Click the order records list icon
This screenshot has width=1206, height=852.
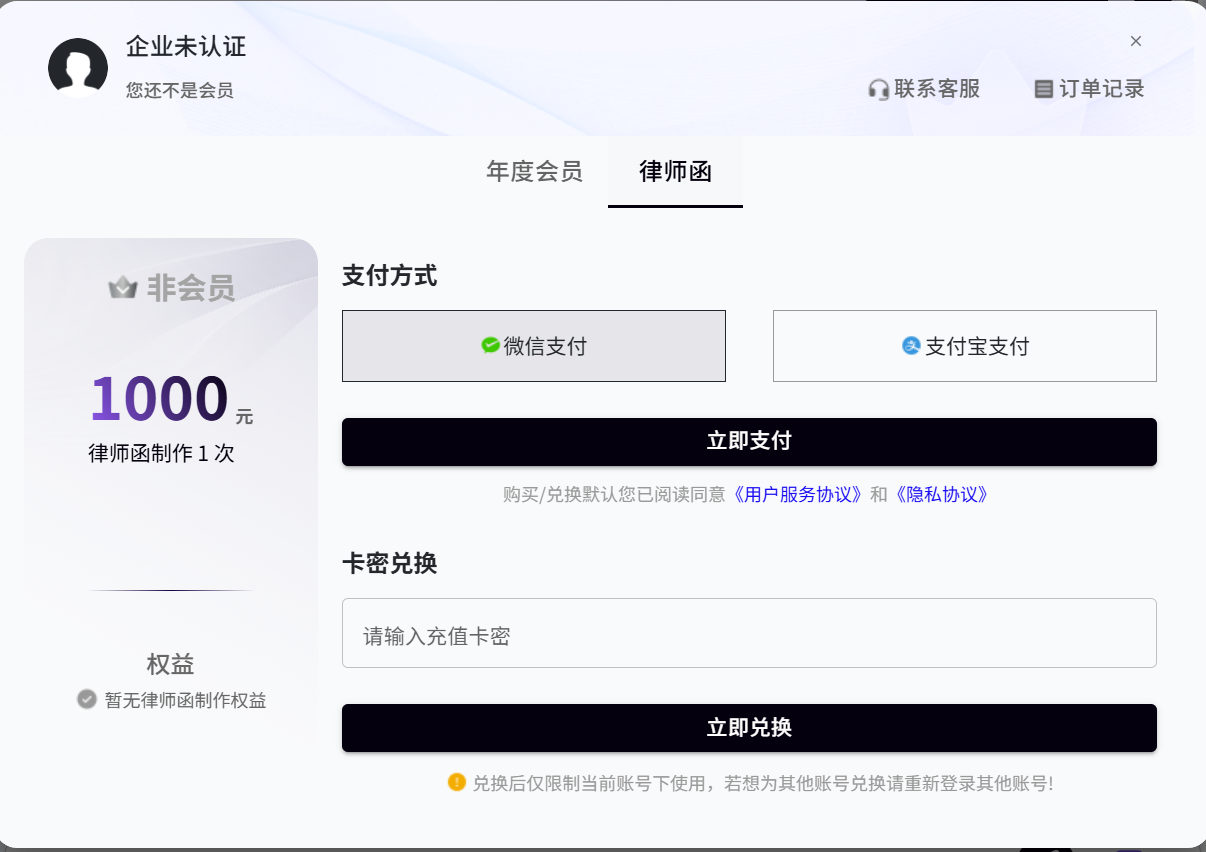coord(1043,90)
